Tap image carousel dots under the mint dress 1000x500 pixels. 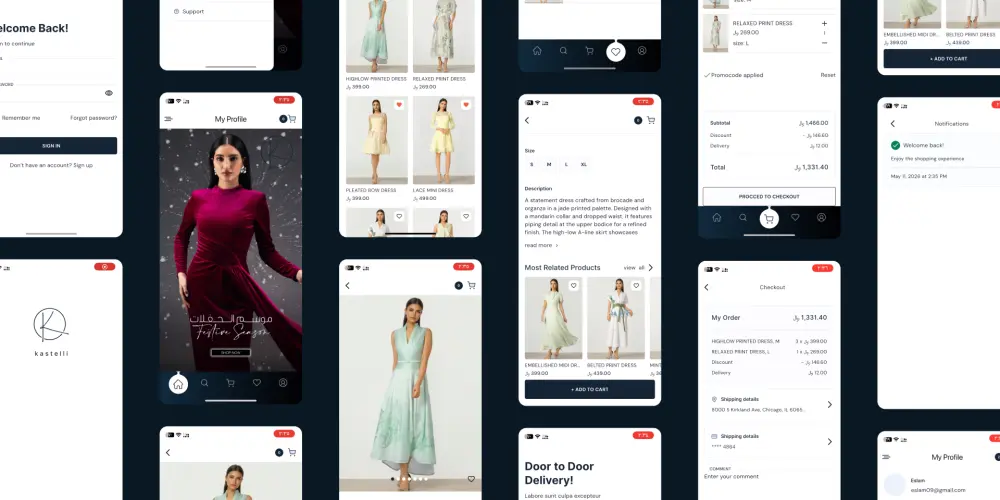tap(409, 478)
